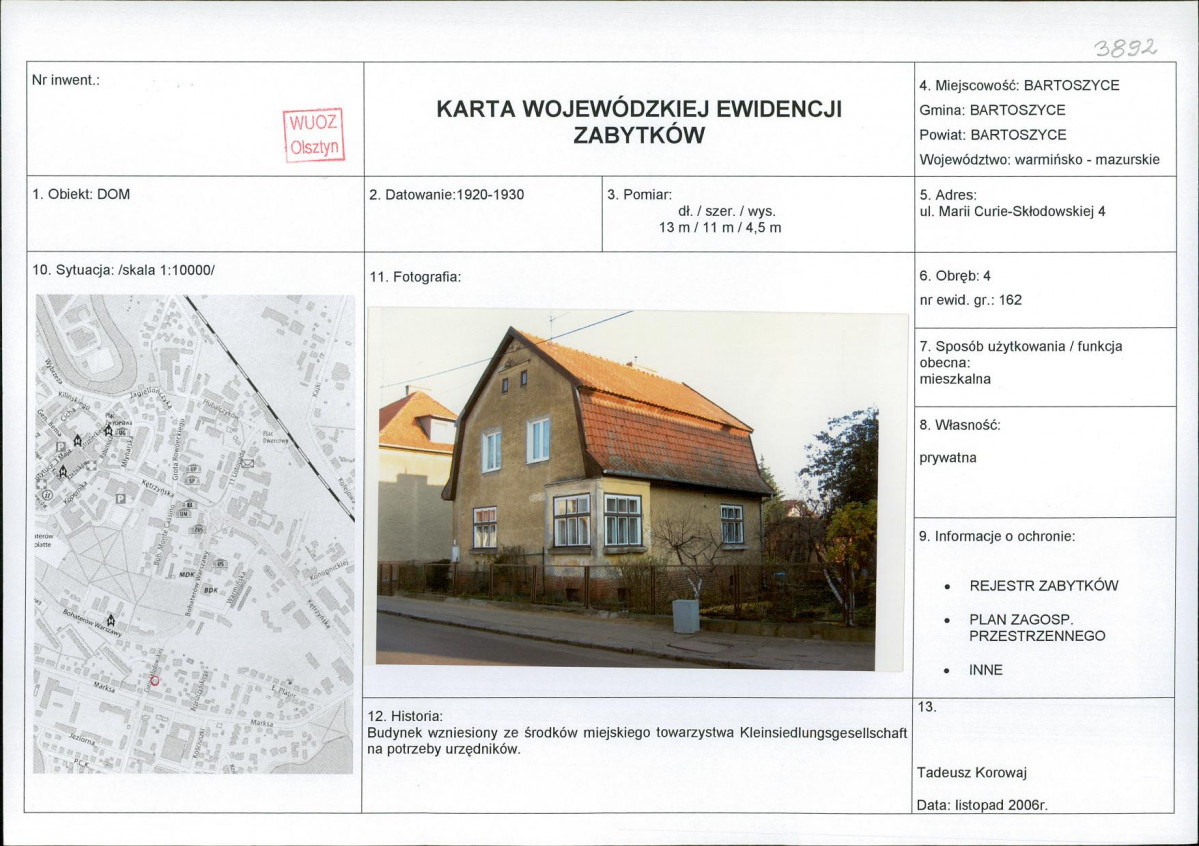
Task: Click the dashed railway line on the map
Action: pos(269,408)
